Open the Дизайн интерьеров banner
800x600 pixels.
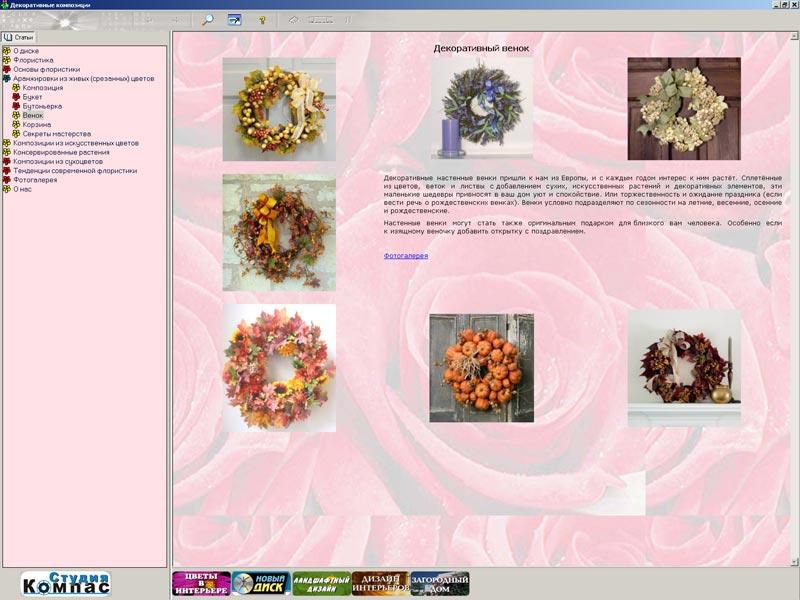[380, 584]
